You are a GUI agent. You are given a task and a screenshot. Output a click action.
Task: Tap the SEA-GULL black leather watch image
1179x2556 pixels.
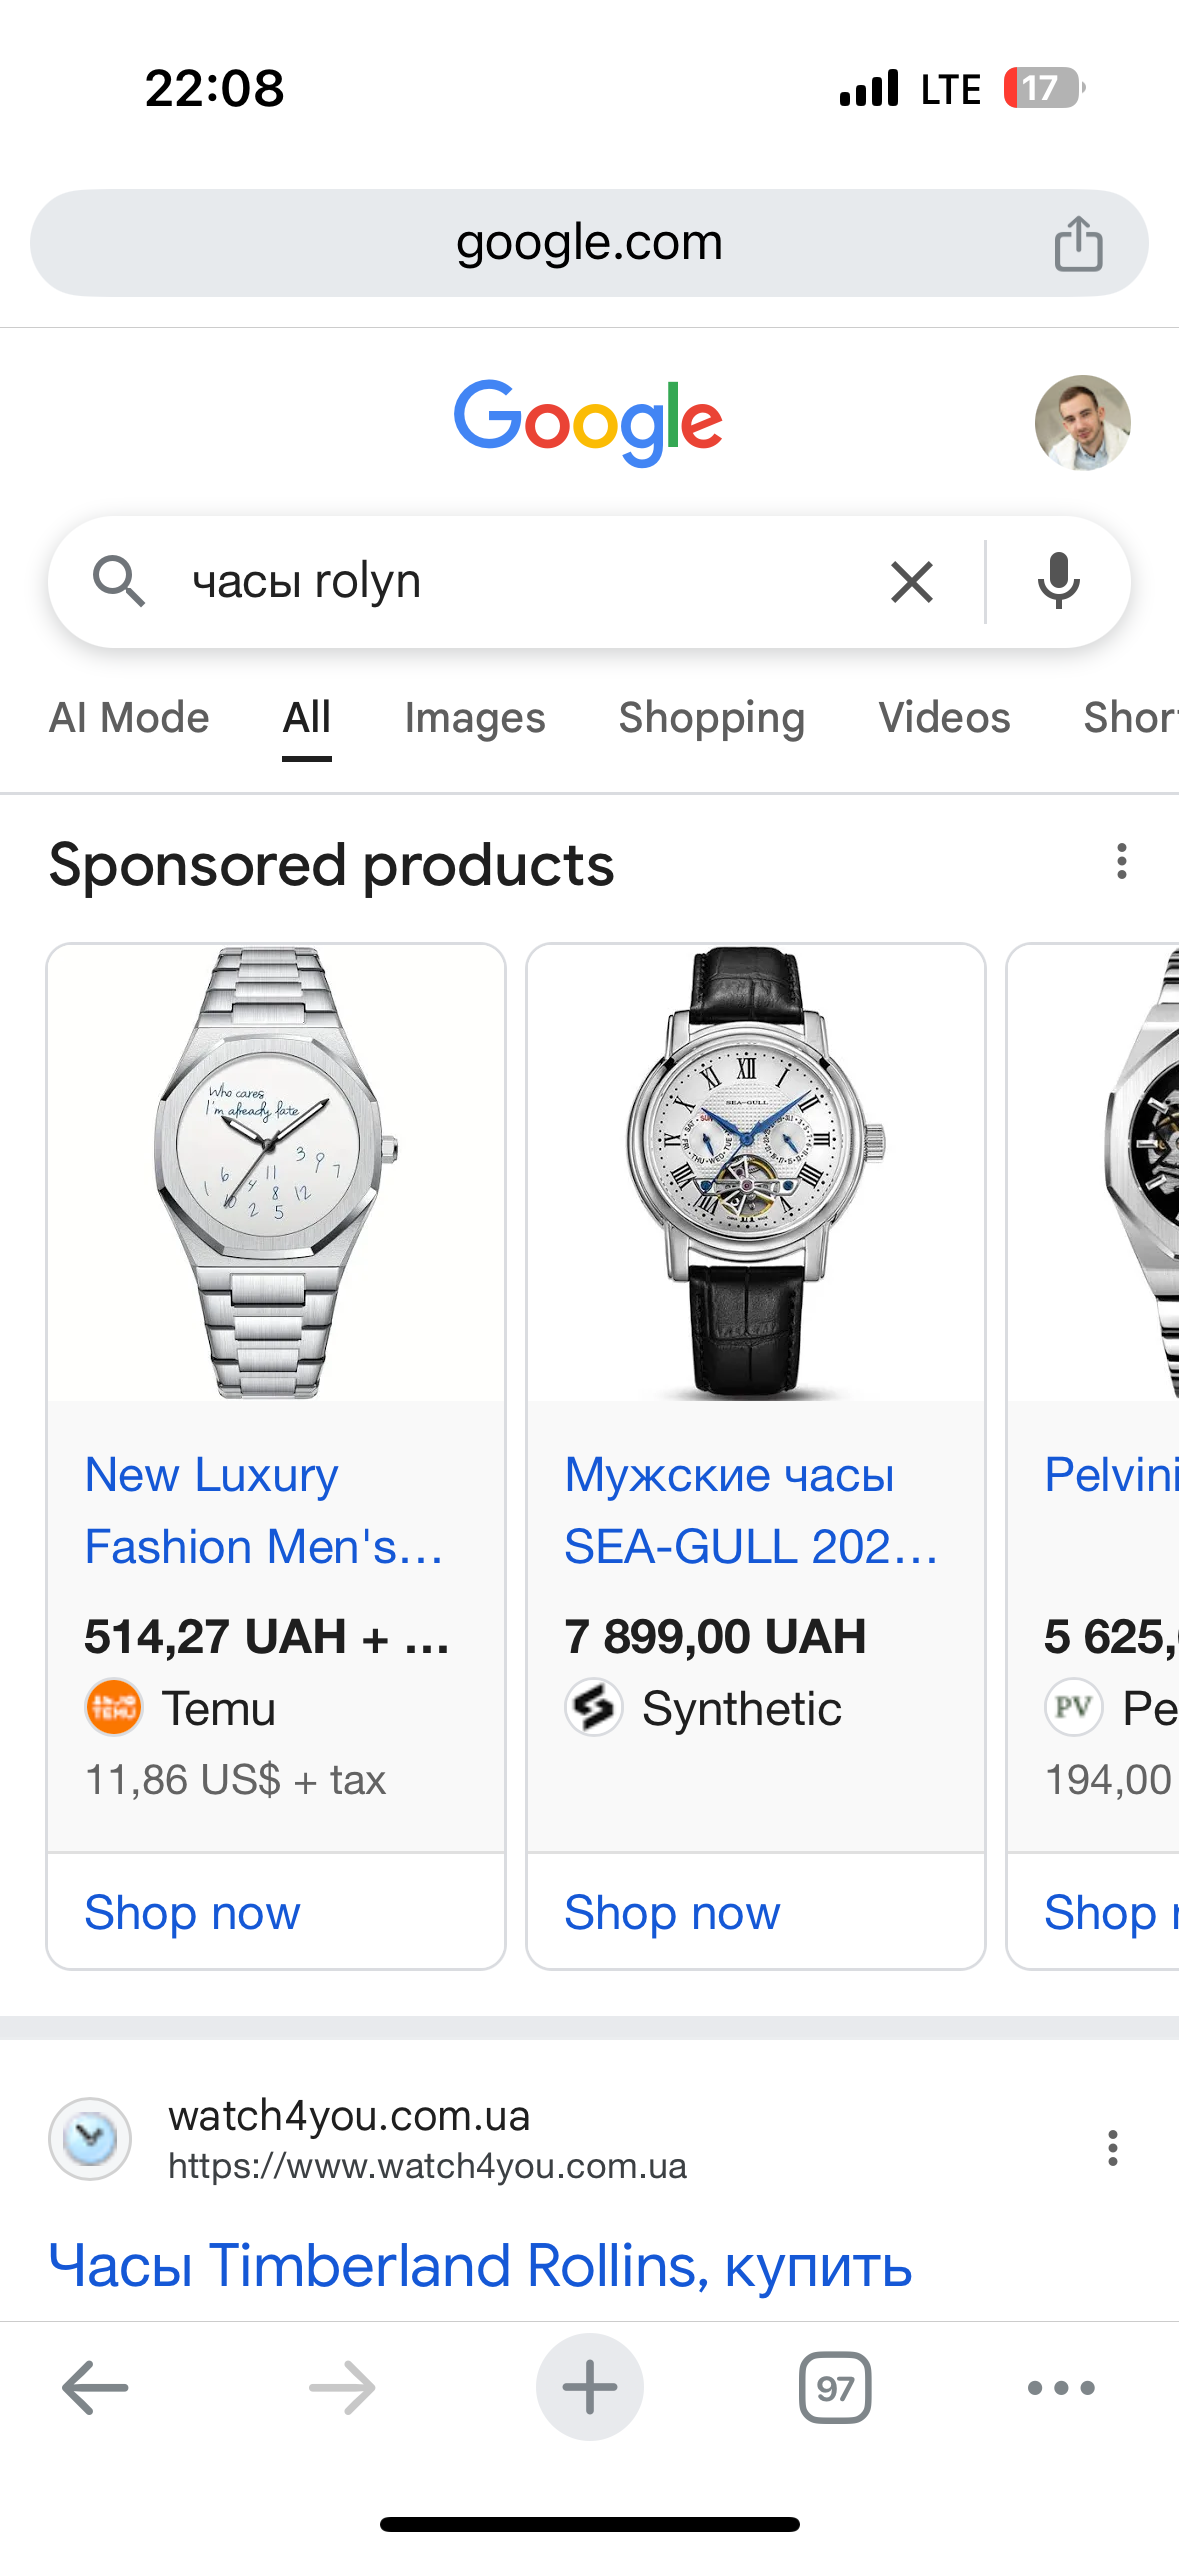coord(756,1172)
